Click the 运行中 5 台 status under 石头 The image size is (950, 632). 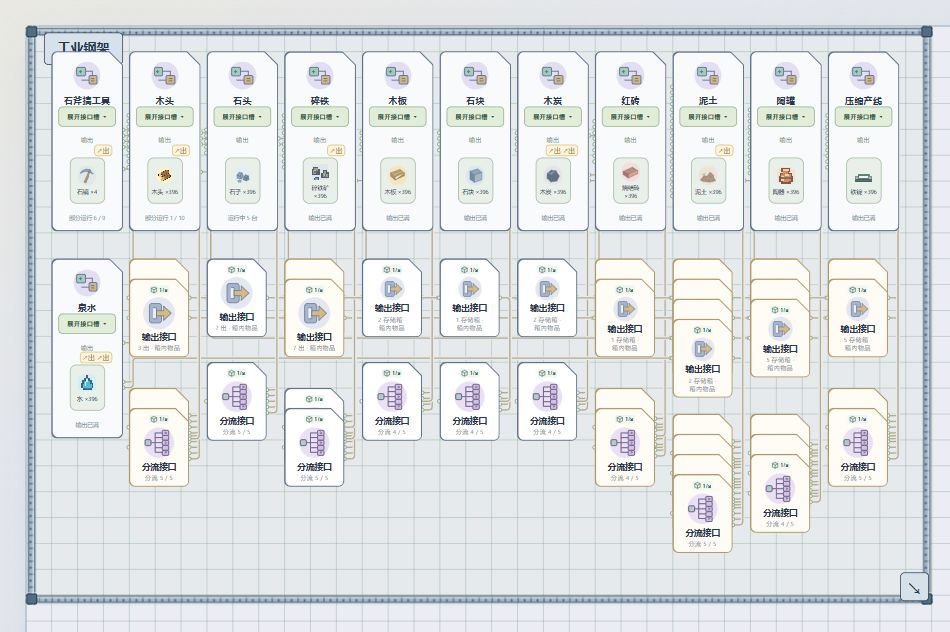pyautogui.click(x=242, y=218)
